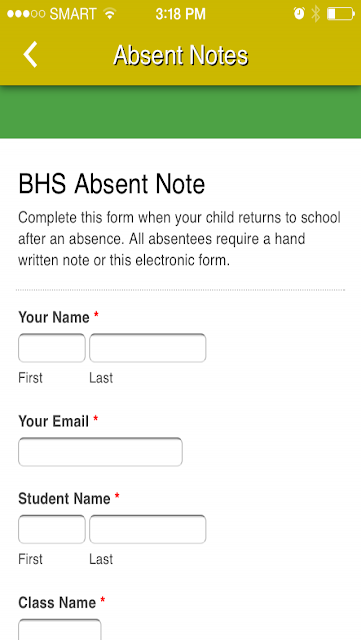Image resolution: width=361 pixels, height=640 pixels.
Task: Focus the Student Name first field
Action: pos(52,529)
